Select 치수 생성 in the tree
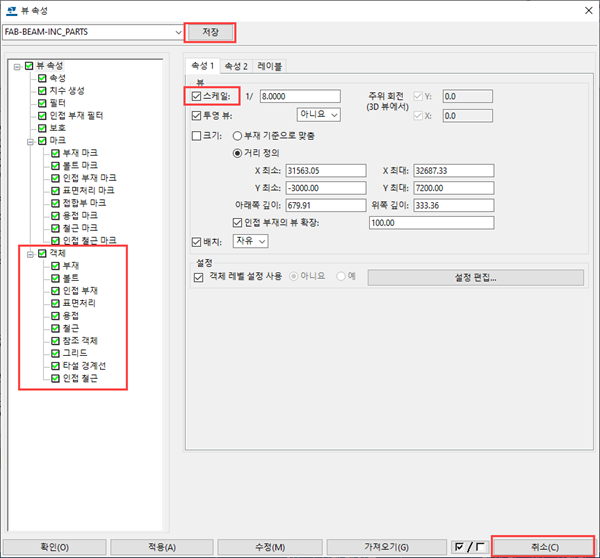This screenshot has width=600, height=558. click(68, 90)
